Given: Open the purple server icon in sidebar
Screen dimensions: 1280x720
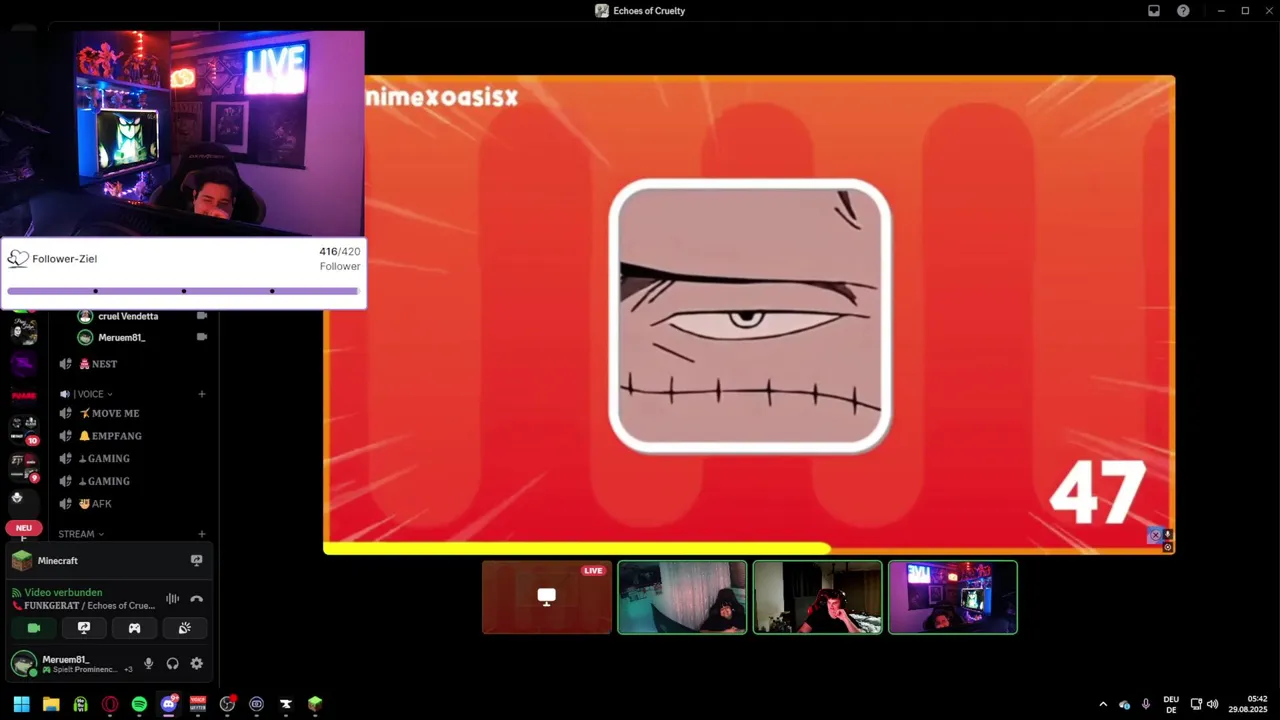Looking at the screenshot, I should (x=24, y=364).
